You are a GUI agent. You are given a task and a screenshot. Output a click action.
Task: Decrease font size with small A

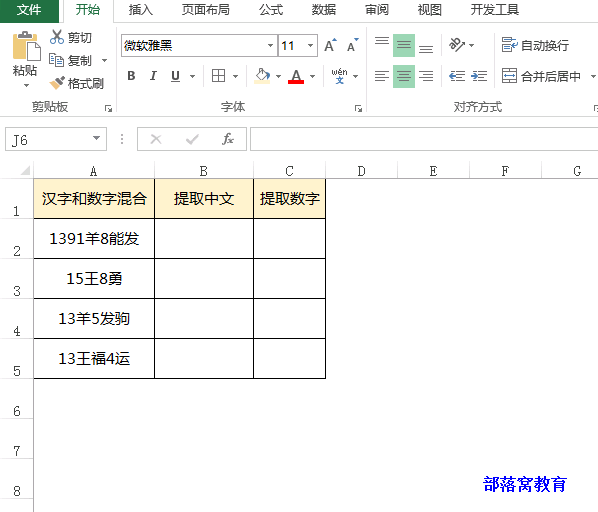[353, 45]
